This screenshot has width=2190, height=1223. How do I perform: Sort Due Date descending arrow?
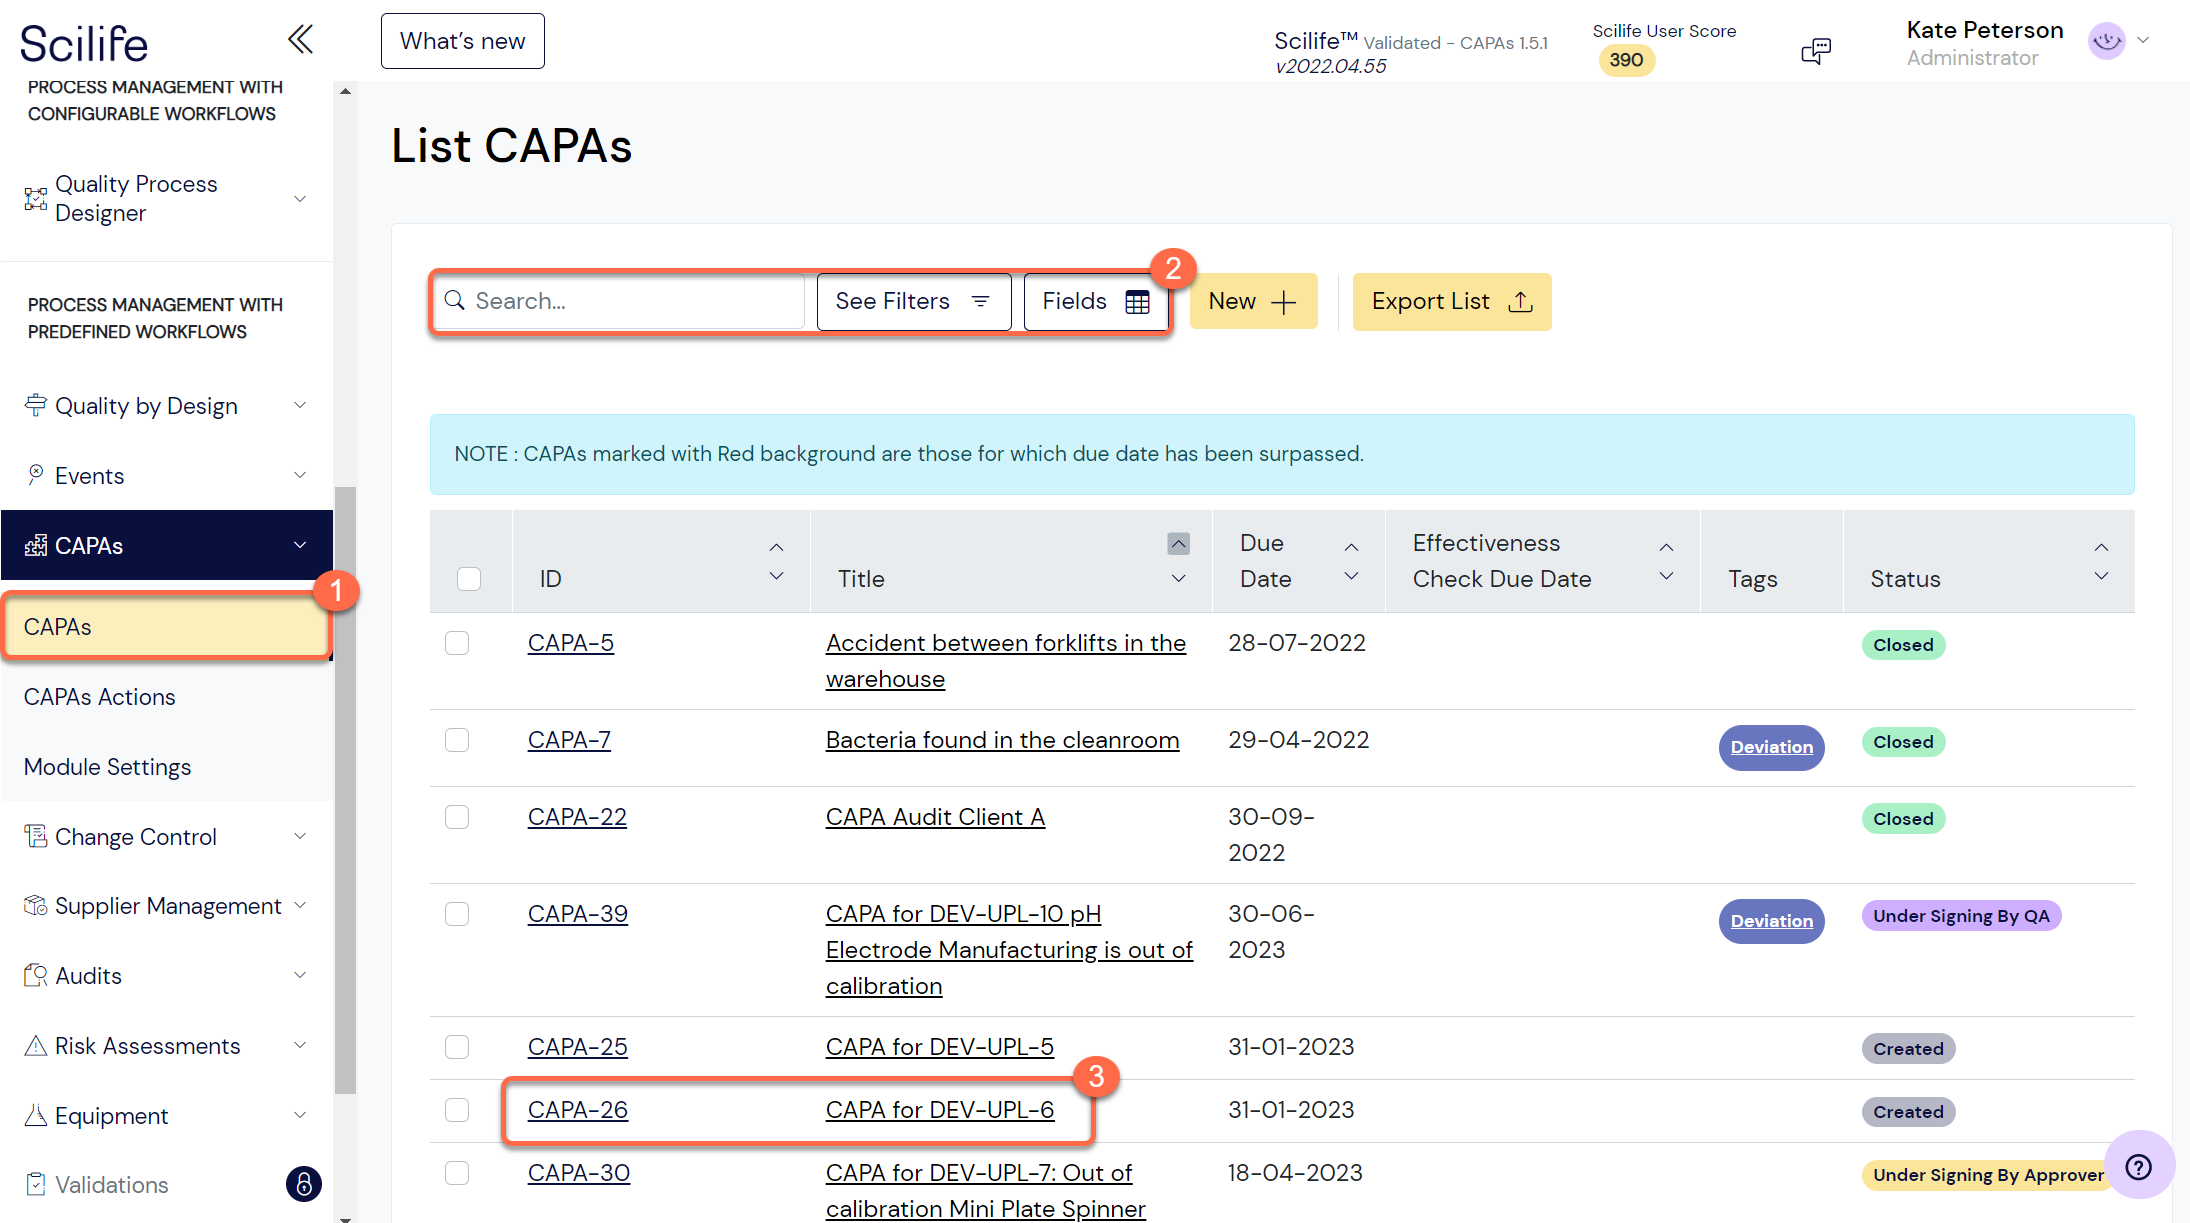coord(1351,576)
